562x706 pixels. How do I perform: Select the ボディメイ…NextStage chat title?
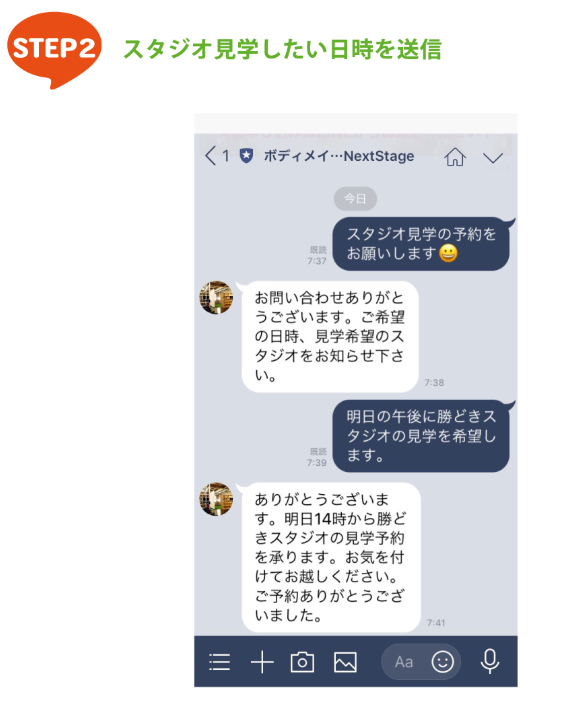[x=339, y=156]
